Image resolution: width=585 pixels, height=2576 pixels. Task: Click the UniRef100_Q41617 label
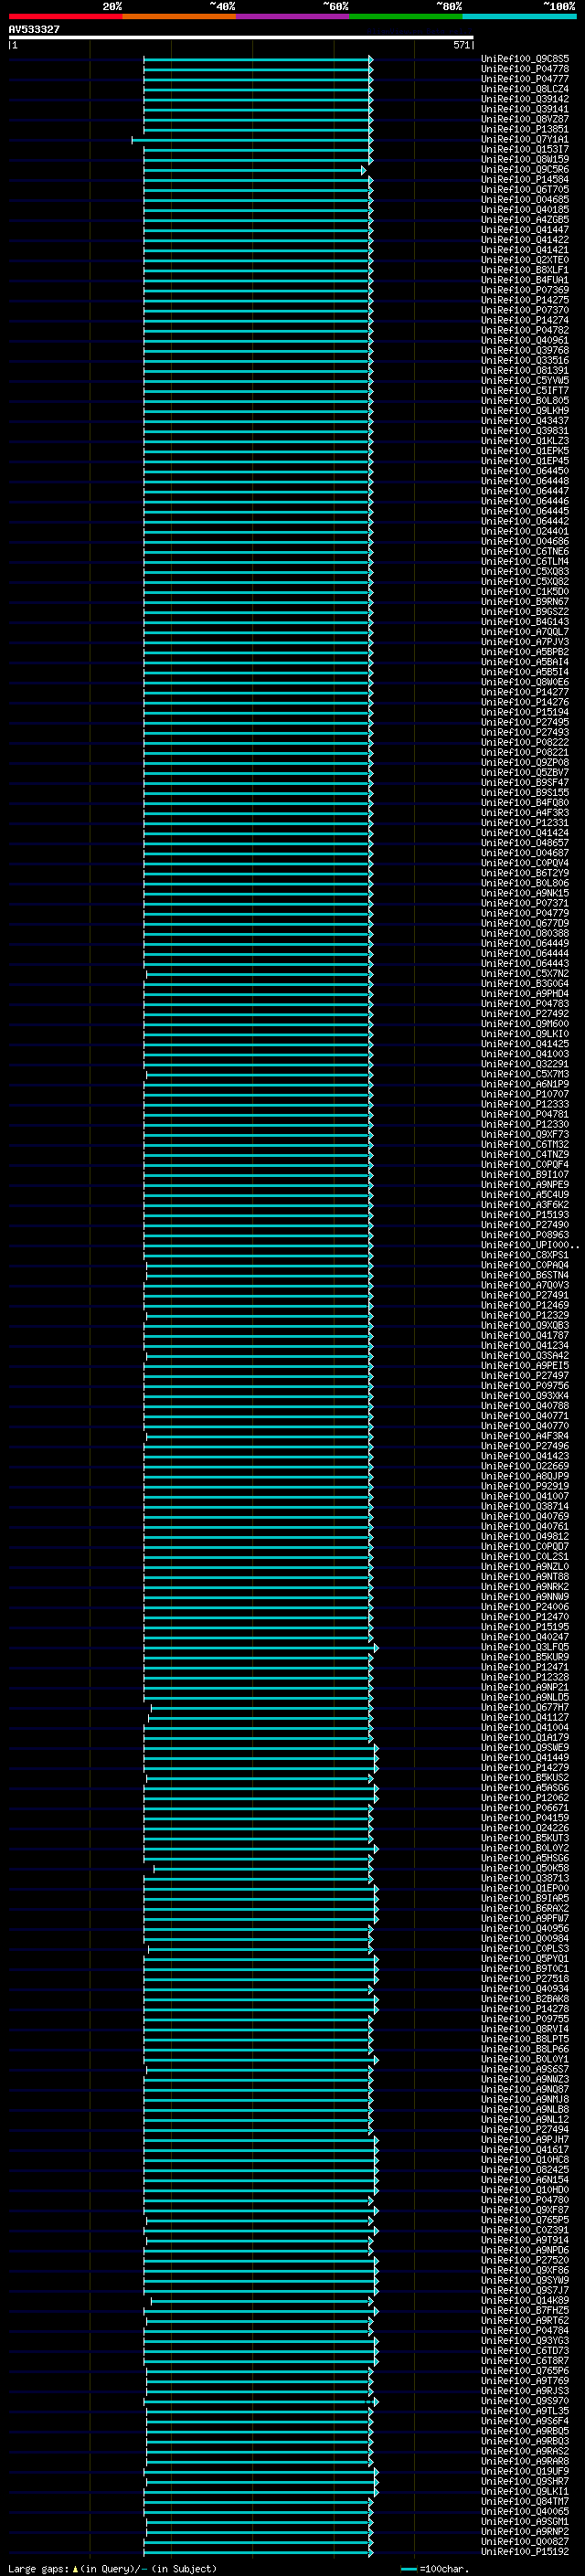click(x=525, y=2150)
